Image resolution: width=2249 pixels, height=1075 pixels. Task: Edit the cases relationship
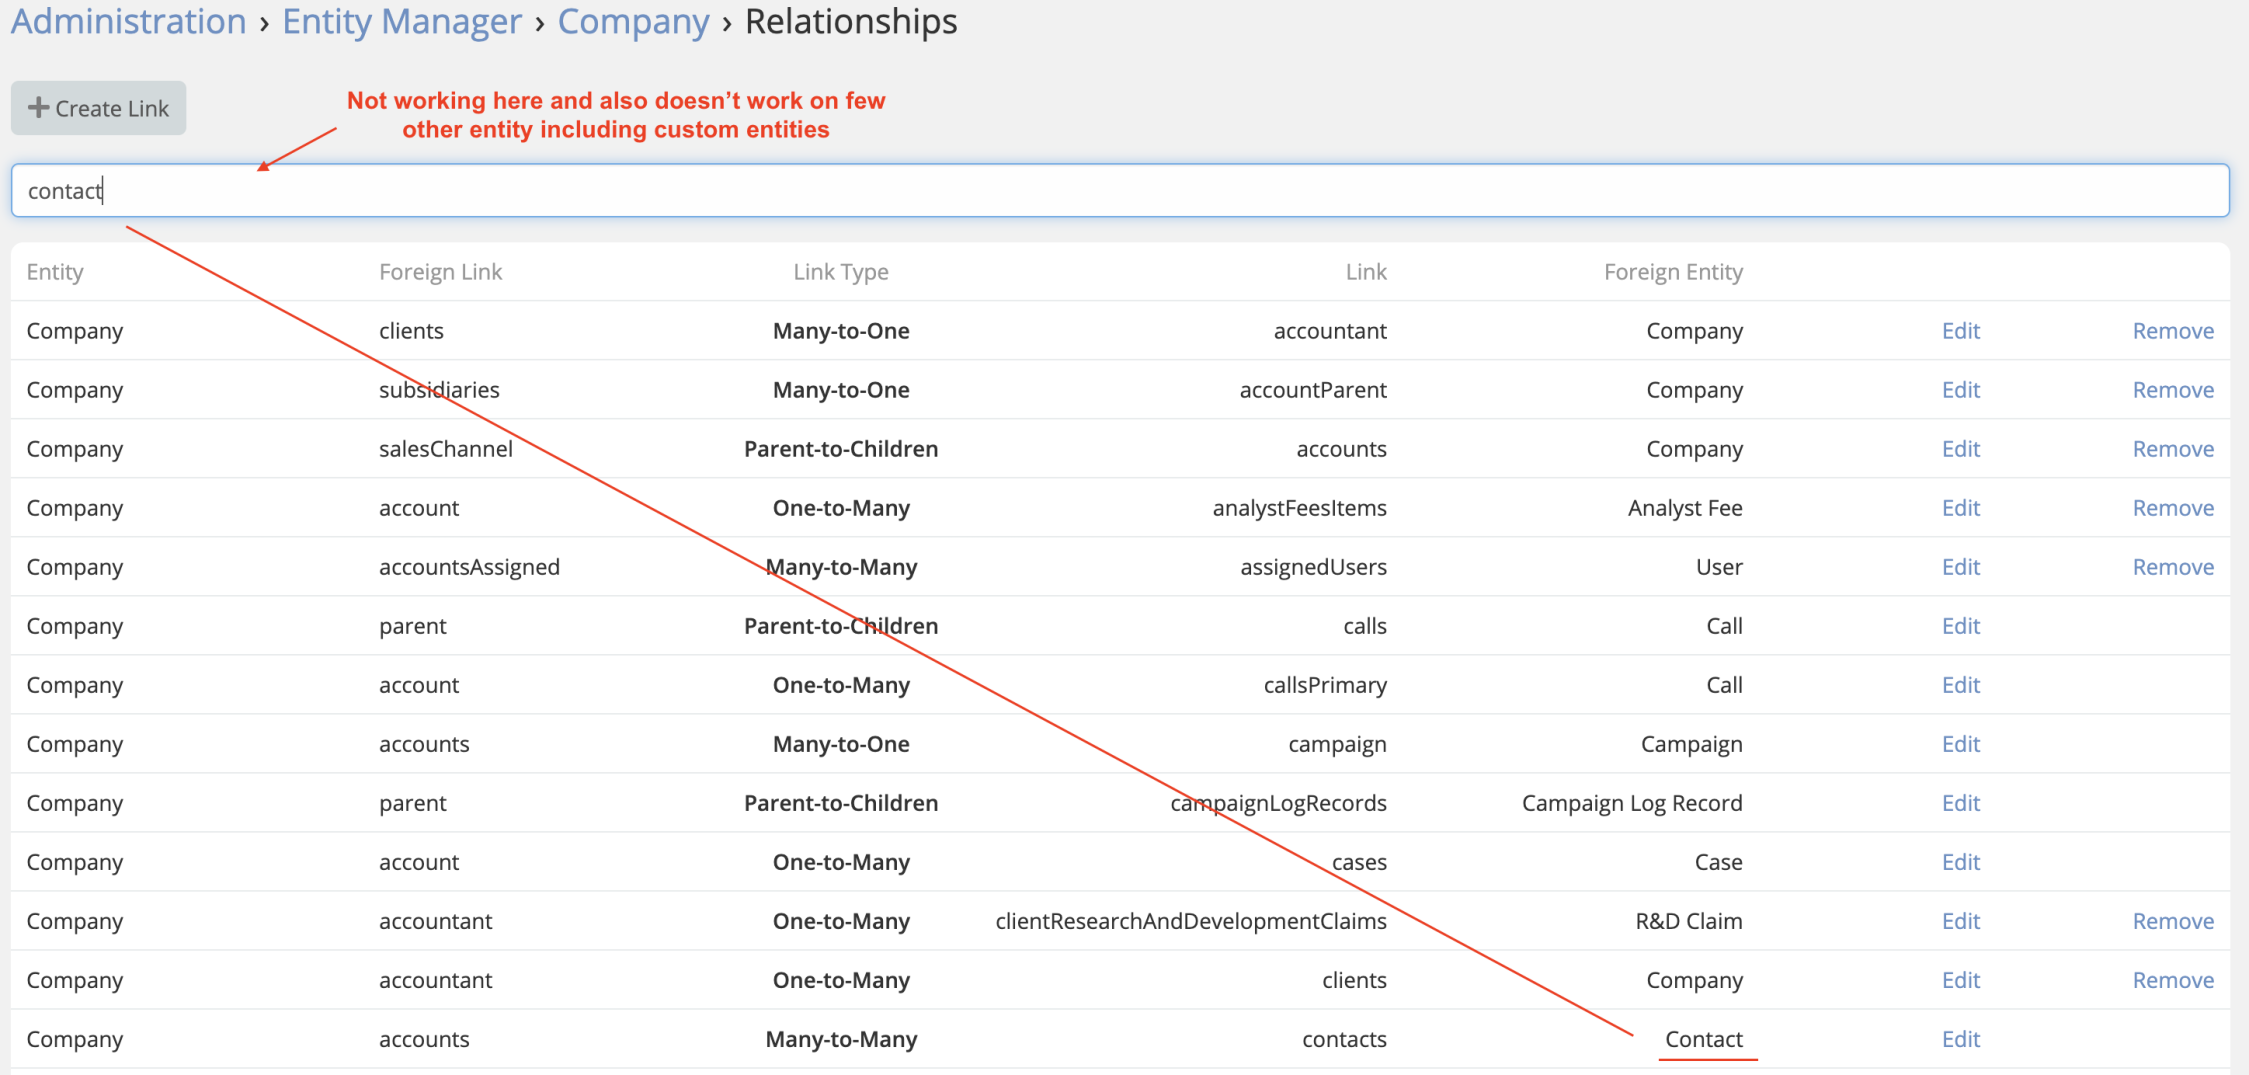click(1960, 862)
